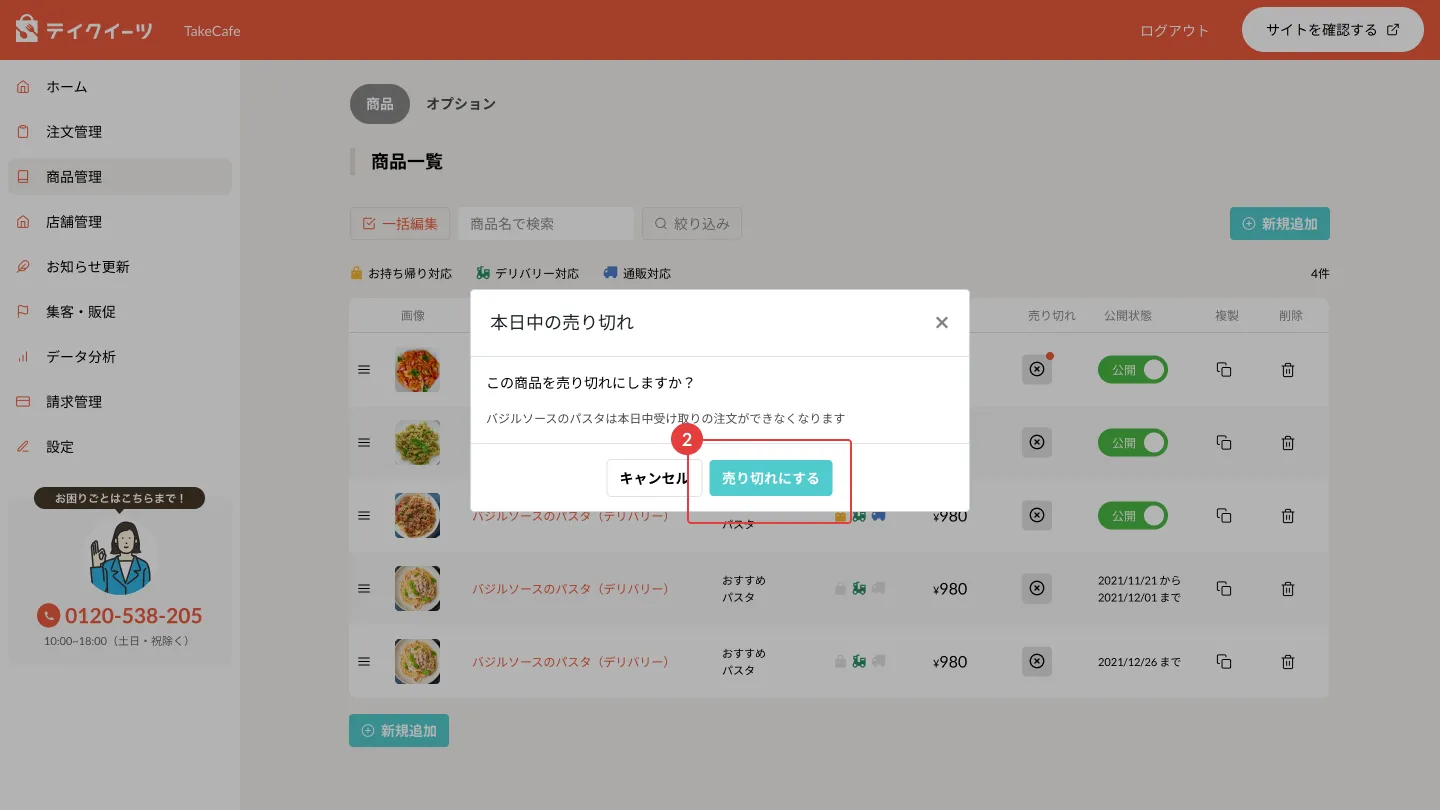Viewport: 1440px width, 810px height.
Task: Click the duplicate icon in the fourth product row
Action: click(x=1223, y=589)
